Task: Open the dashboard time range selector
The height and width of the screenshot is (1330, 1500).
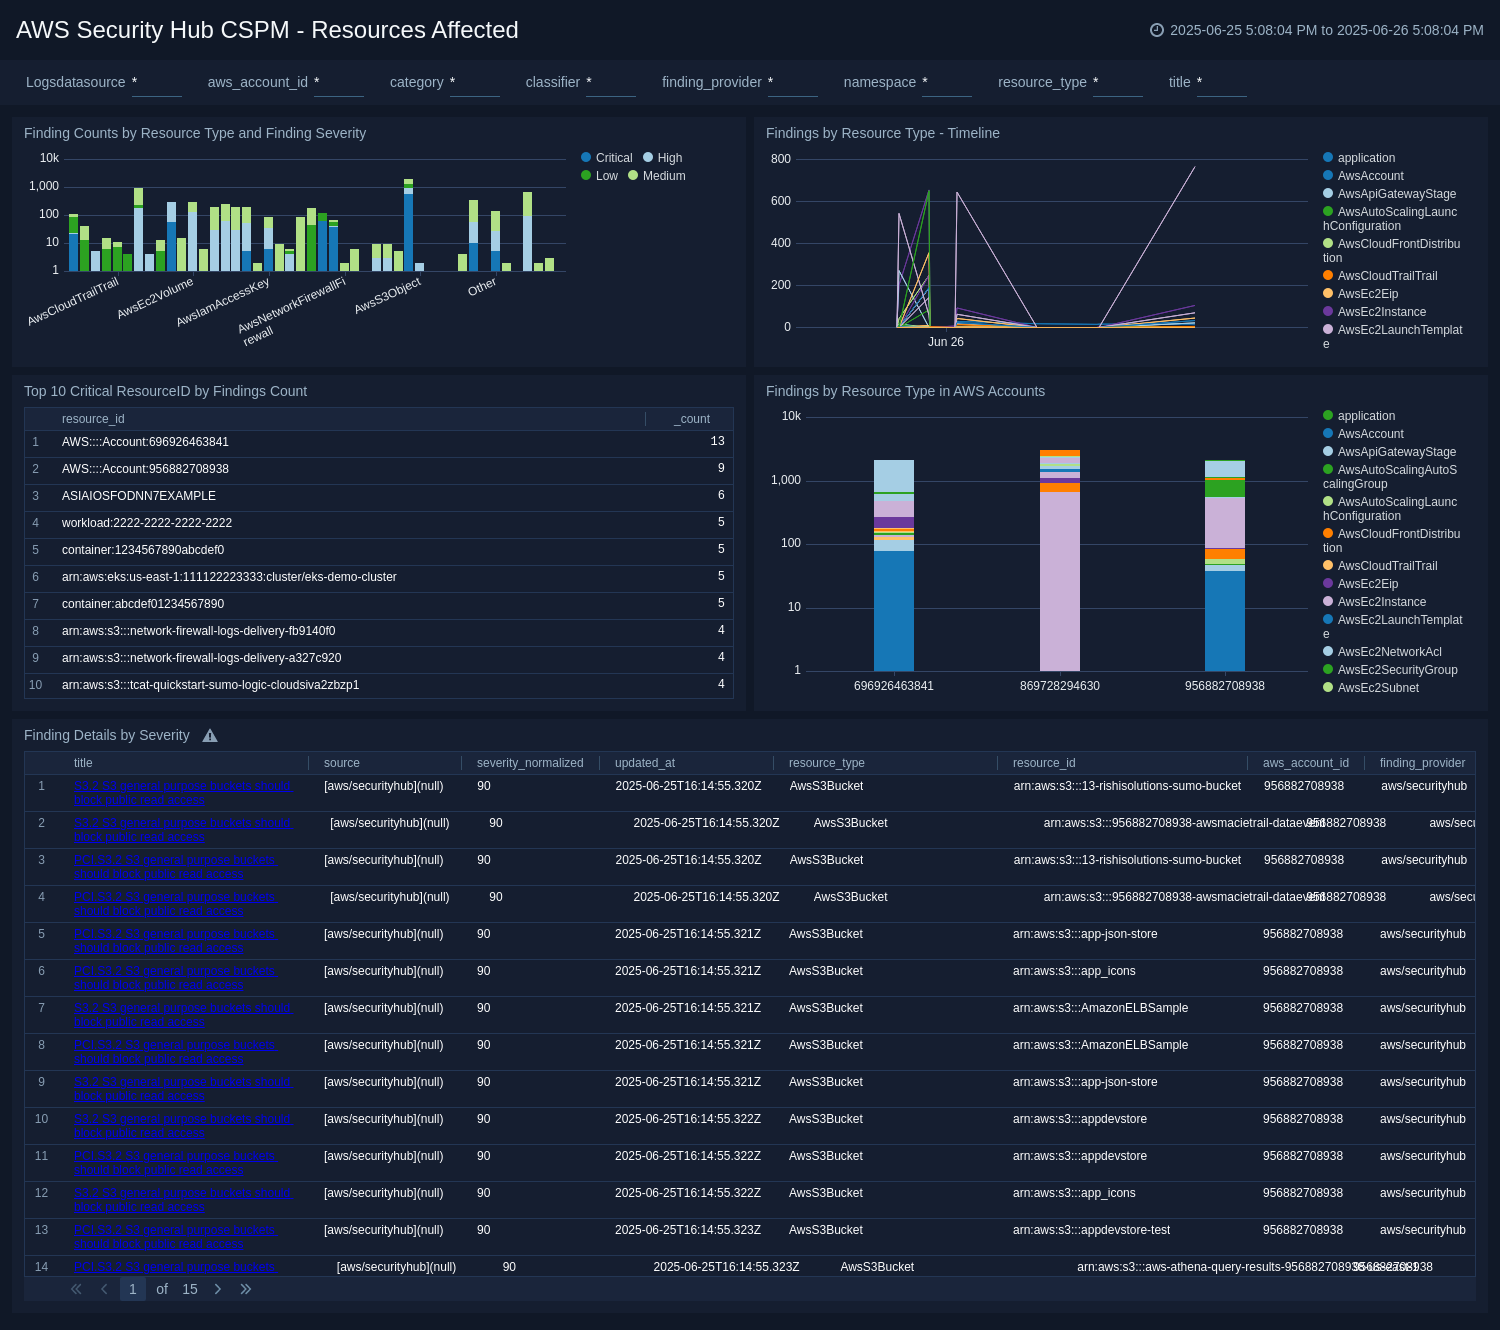Action: pyautogui.click(x=1317, y=30)
